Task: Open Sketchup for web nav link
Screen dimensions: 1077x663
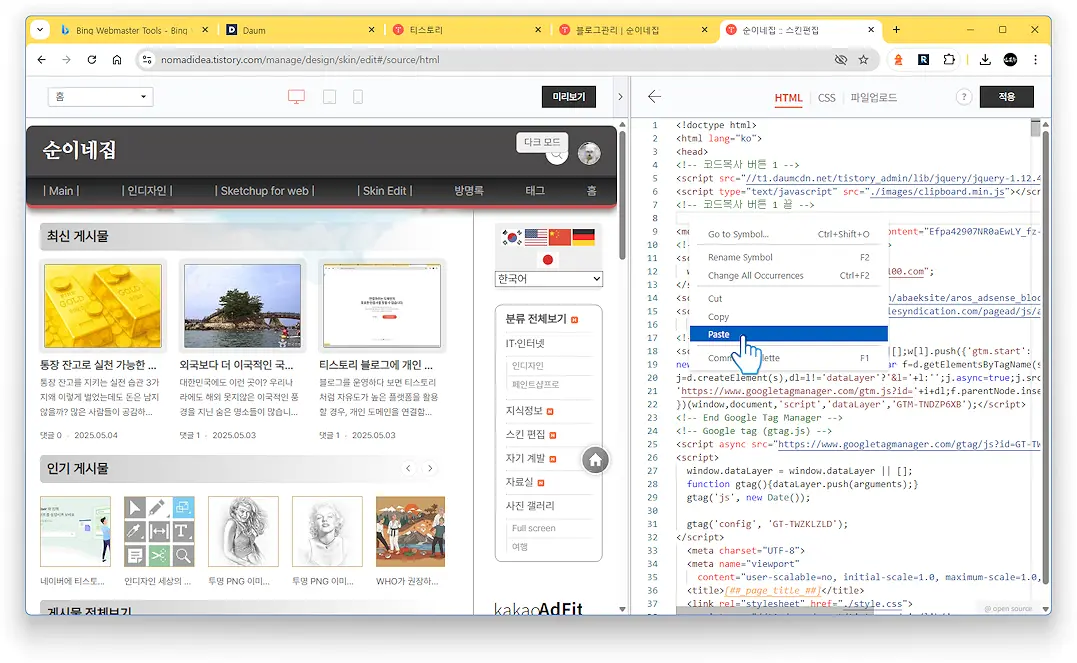Action: [x=264, y=191]
